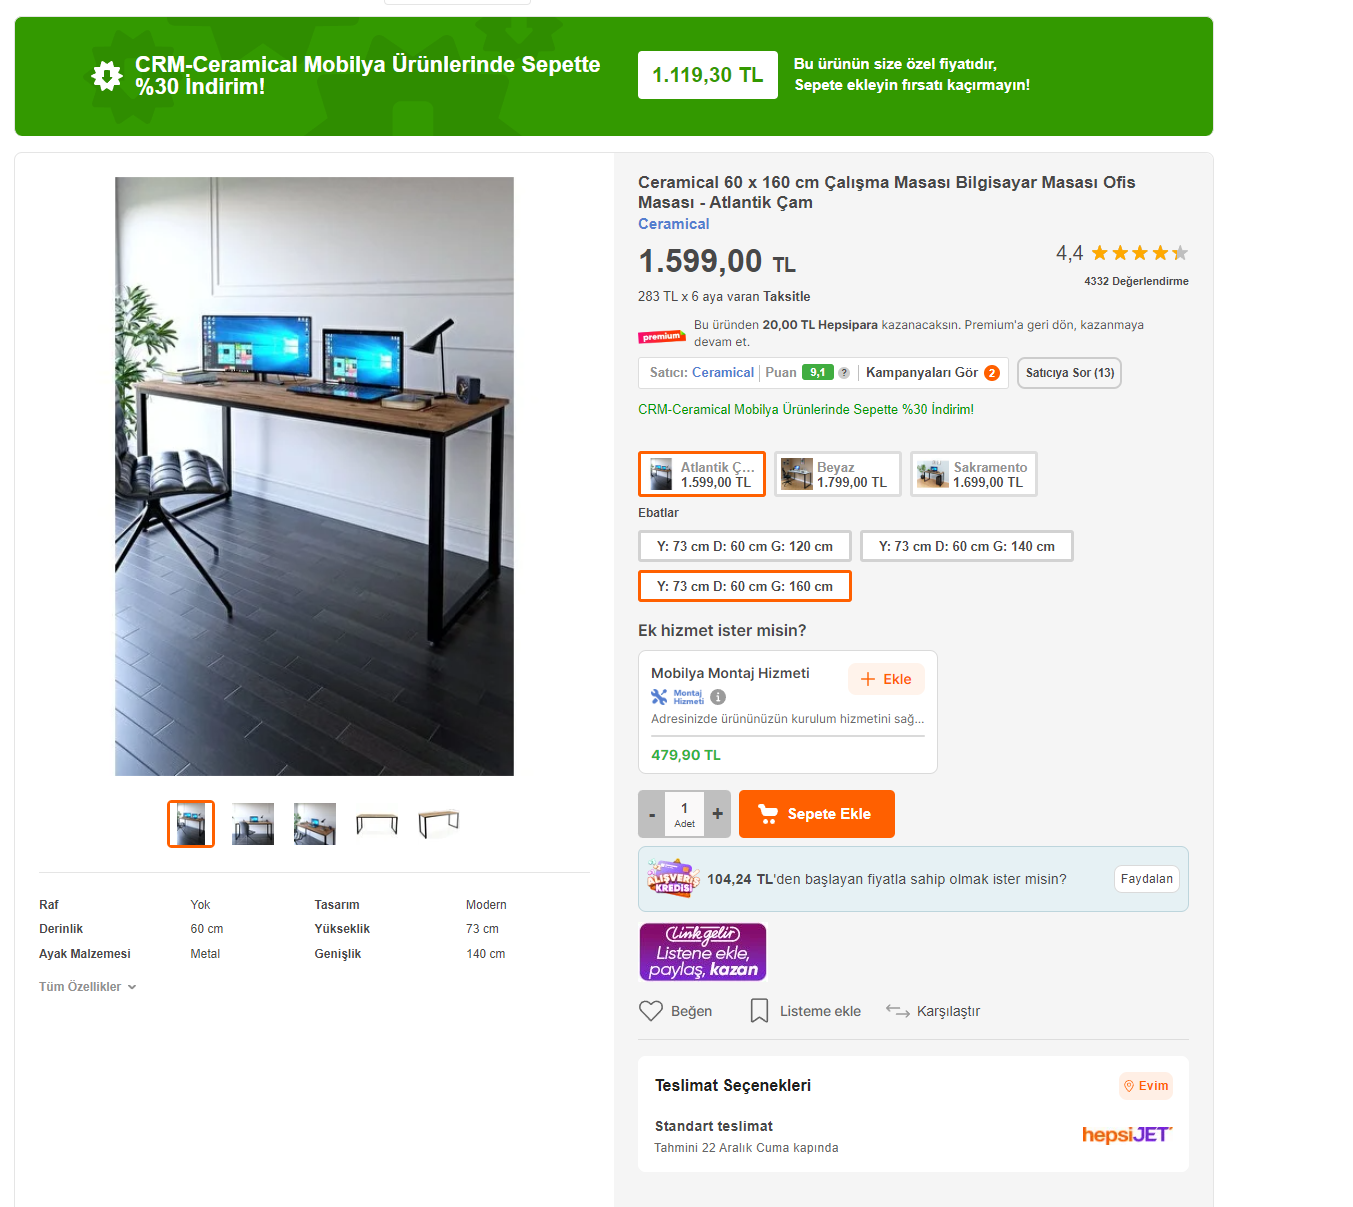The height and width of the screenshot is (1207, 1353).
Task: Decrease quantity with the minus button
Action: pos(652,814)
